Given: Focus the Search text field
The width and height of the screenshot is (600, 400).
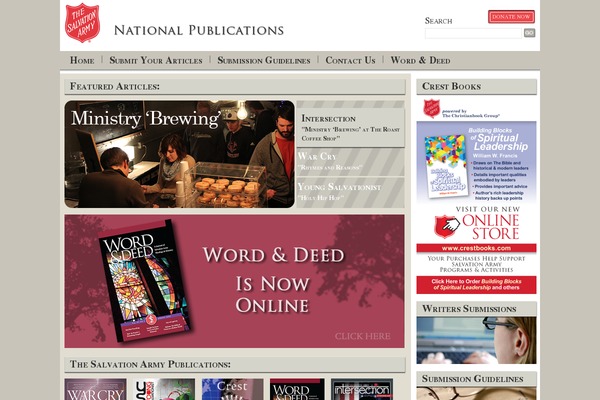Looking at the screenshot, I should click(473, 33).
